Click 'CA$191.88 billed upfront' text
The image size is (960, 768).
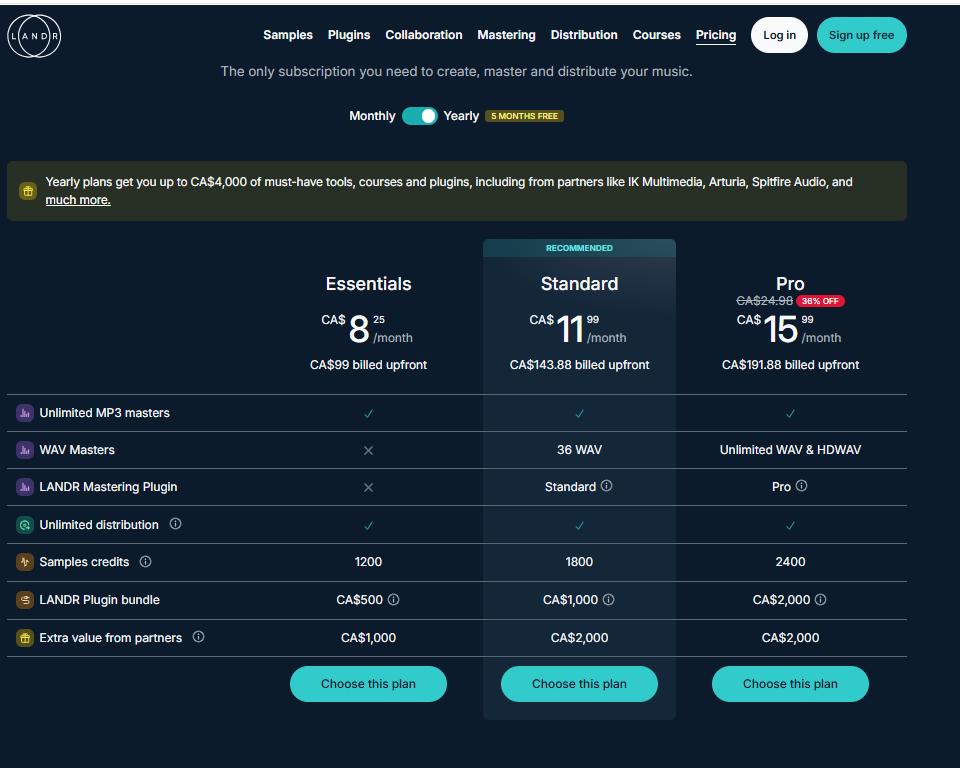coord(790,364)
